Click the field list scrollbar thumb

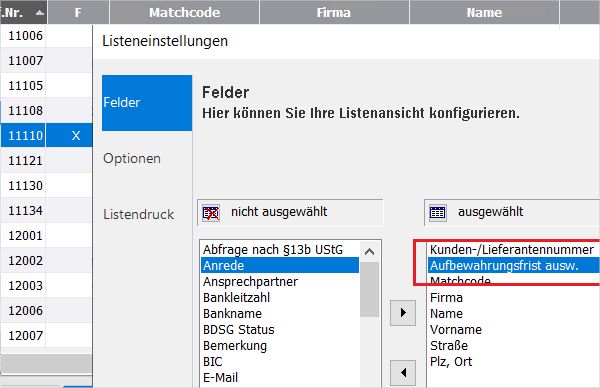(369, 289)
